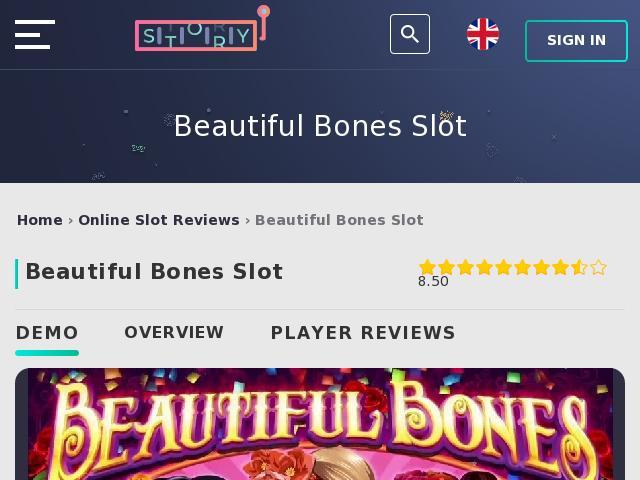Click the Sign In button
This screenshot has height=480, width=640.
tap(576, 40)
